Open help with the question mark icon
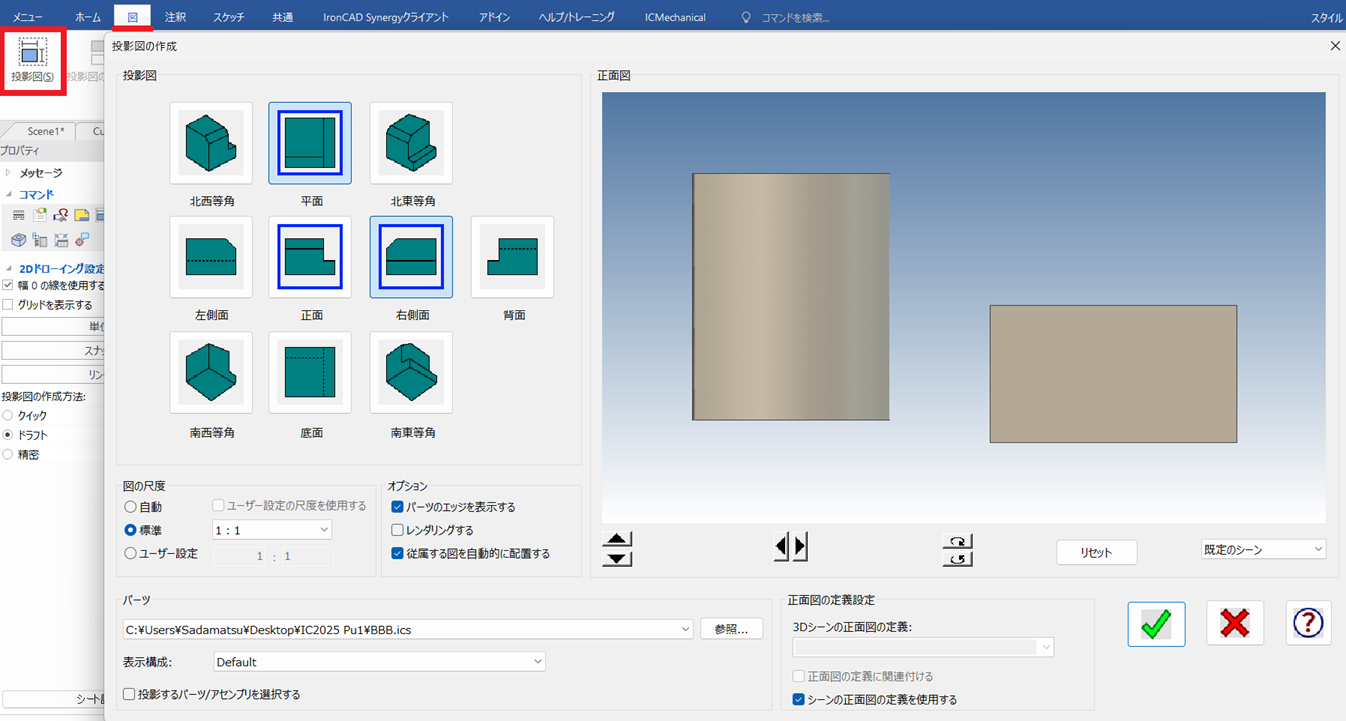The width and height of the screenshot is (1346, 721). pos(1308,624)
